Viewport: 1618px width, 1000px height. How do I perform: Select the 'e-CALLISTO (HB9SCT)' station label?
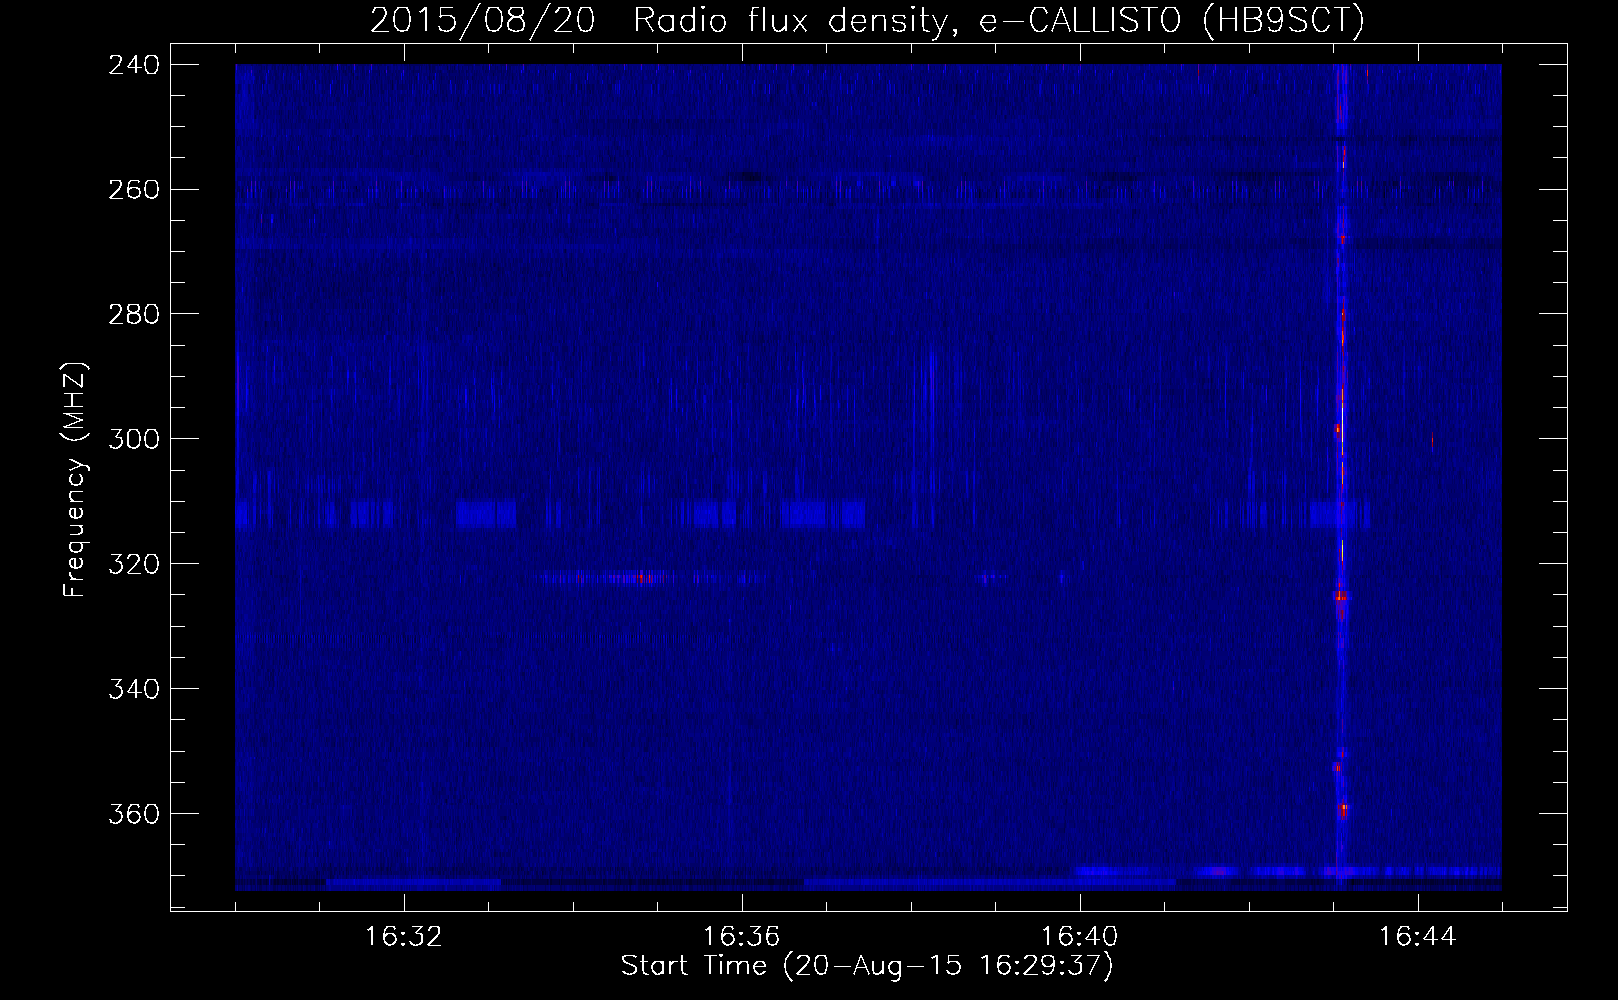1172,21
